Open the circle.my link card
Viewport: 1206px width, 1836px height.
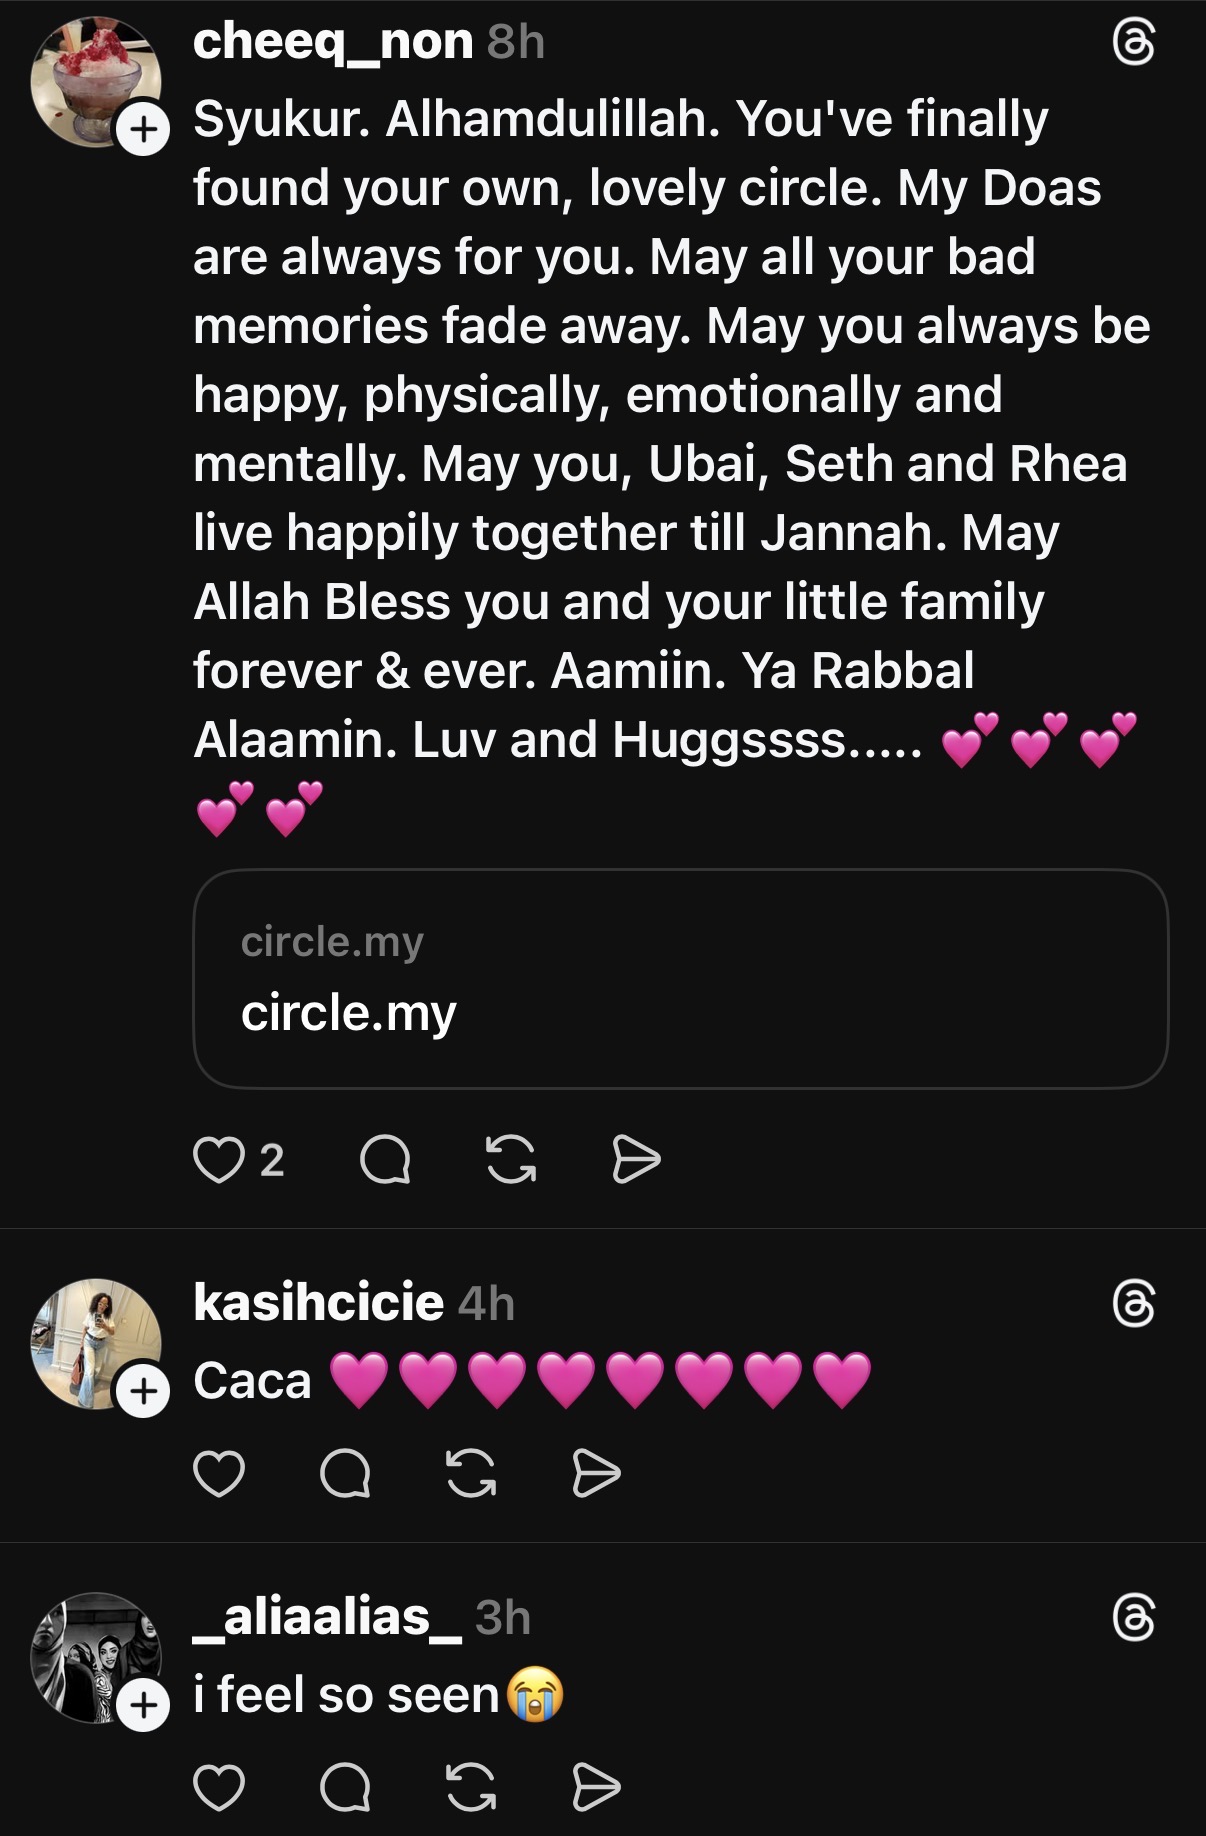(680, 978)
